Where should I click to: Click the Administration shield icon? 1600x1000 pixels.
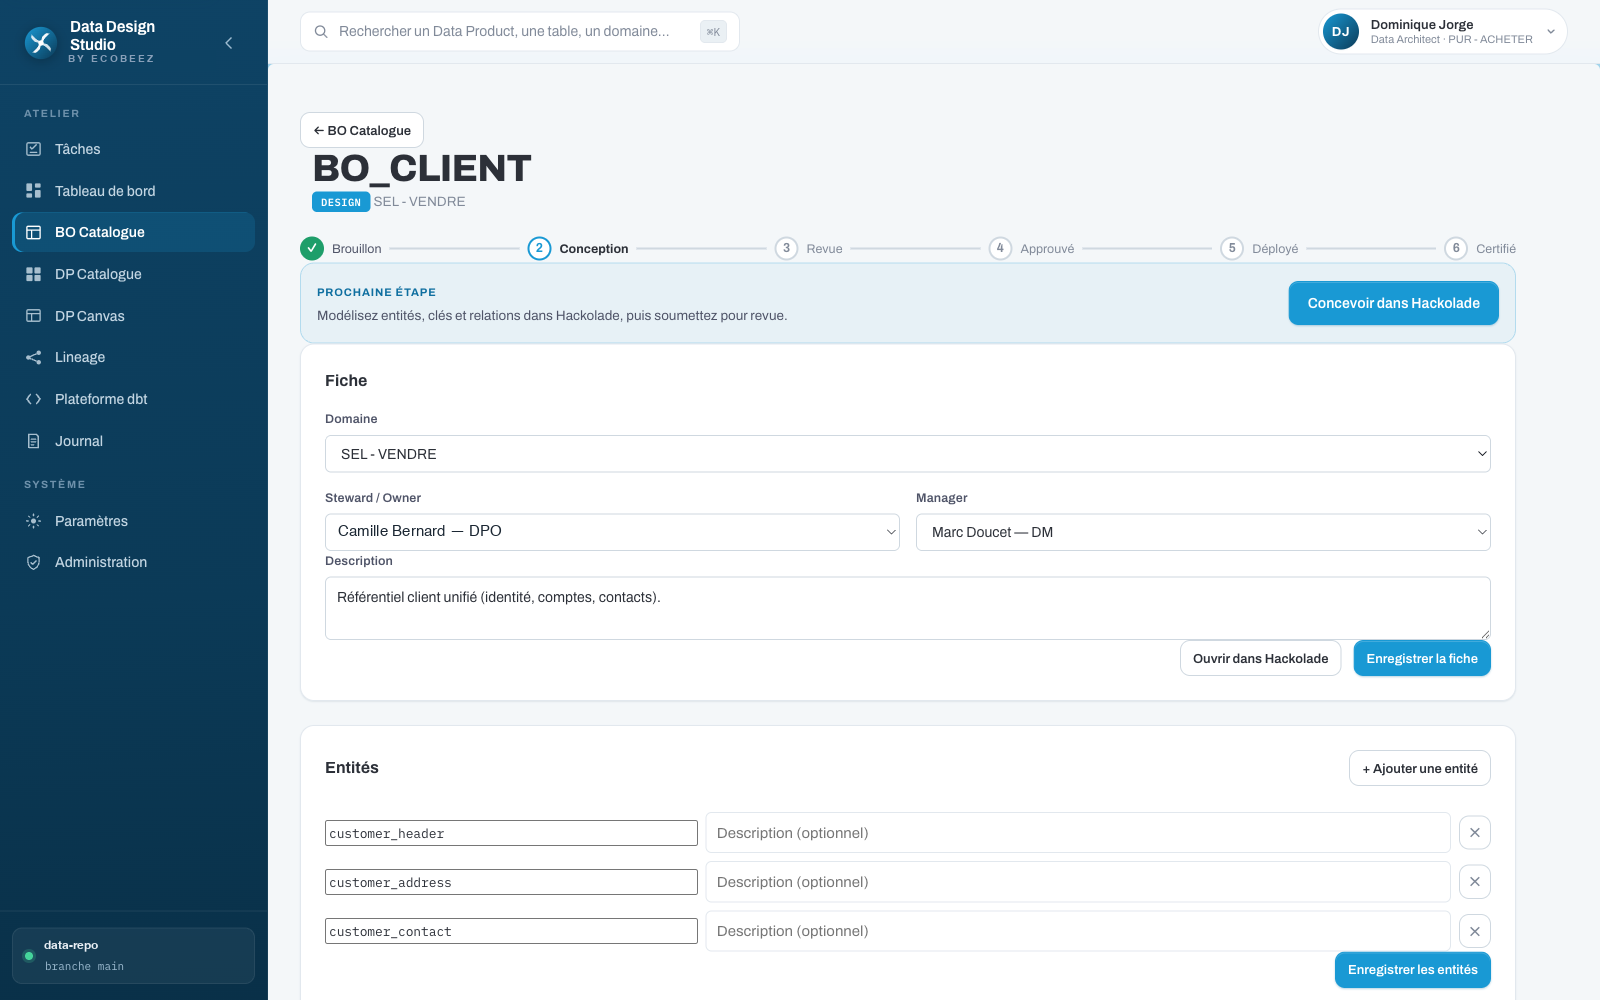tap(33, 562)
